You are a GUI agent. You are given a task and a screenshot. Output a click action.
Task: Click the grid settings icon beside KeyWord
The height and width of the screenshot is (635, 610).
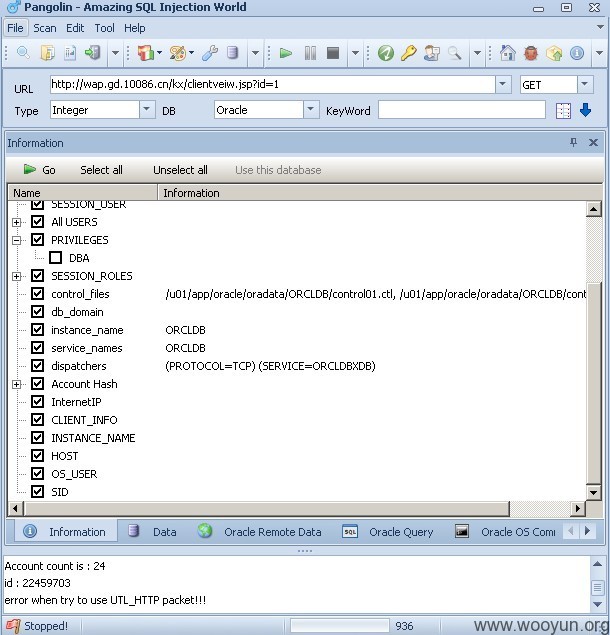point(563,111)
